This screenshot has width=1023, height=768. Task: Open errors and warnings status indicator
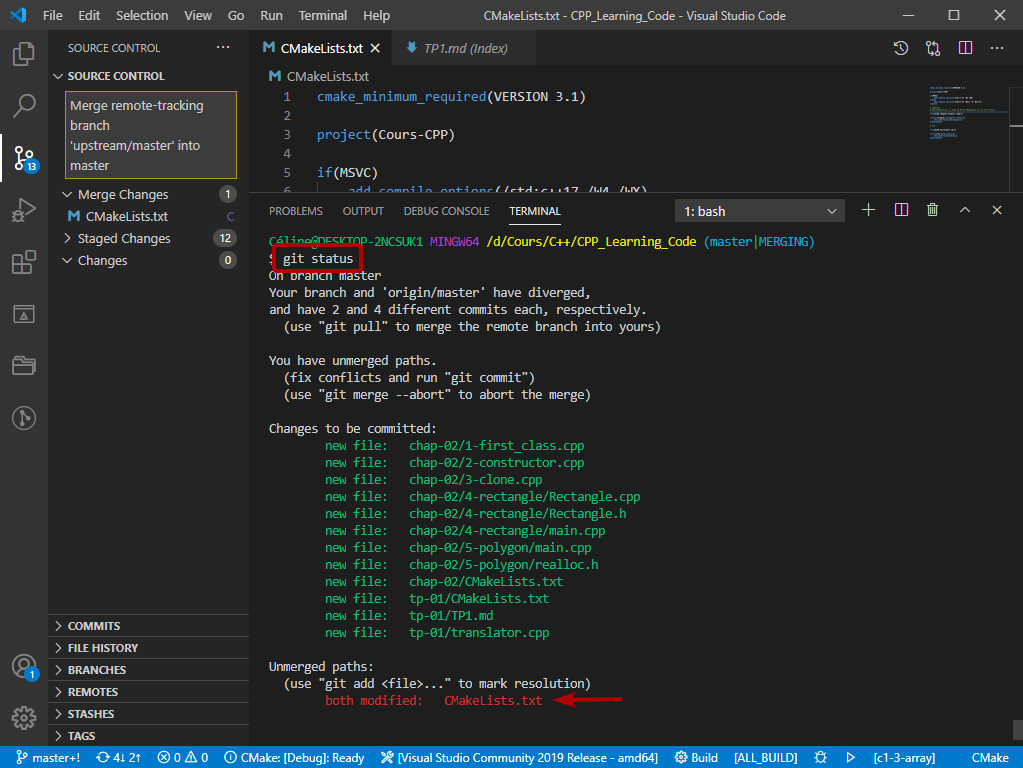pyautogui.click(x=183, y=758)
